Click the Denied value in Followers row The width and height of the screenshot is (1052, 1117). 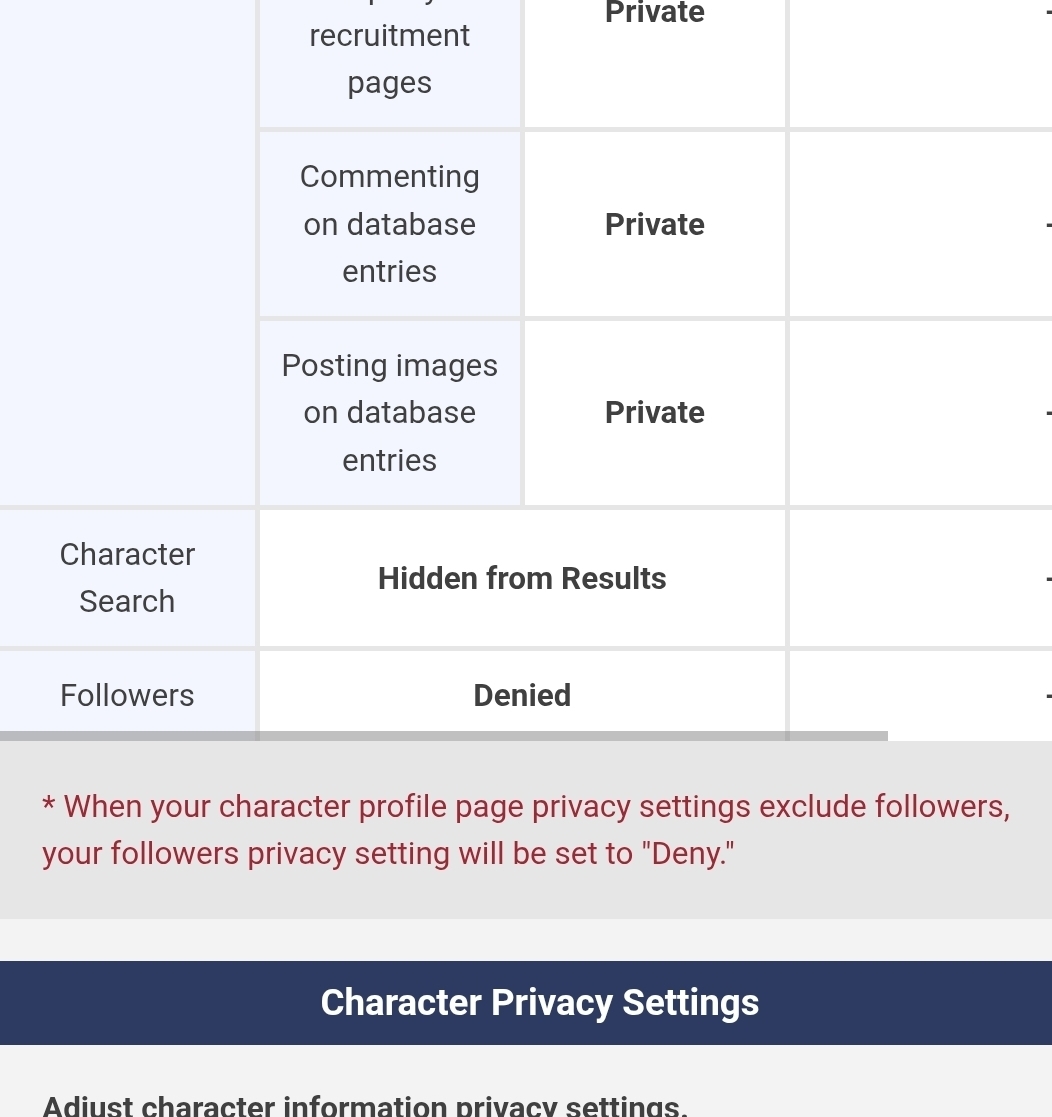click(522, 695)
